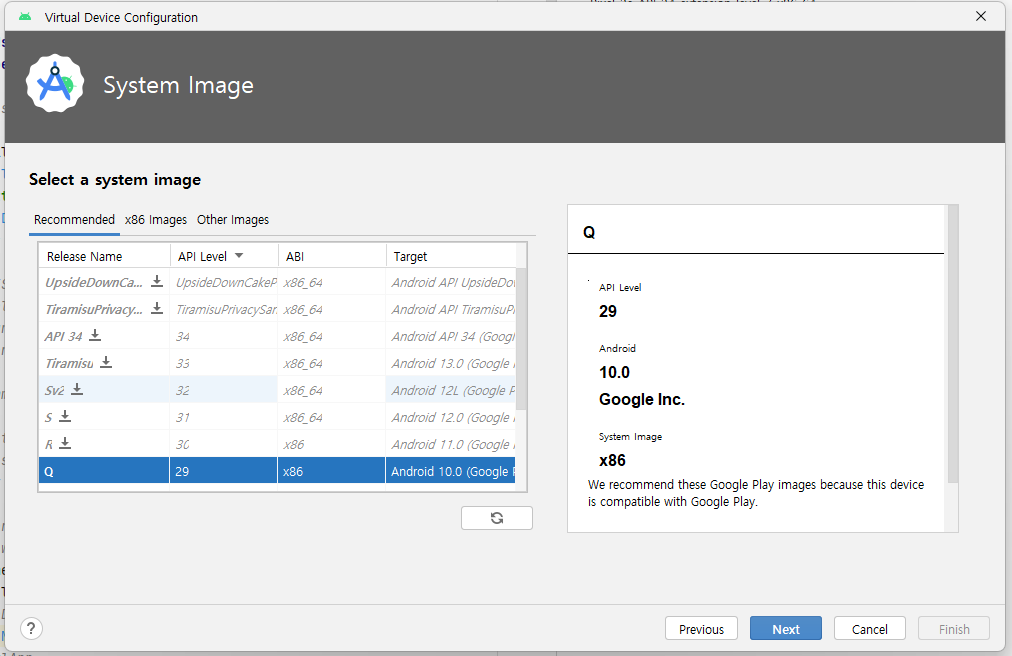
Task: Switch to the Other Images tab
Action: pos(233,220)
